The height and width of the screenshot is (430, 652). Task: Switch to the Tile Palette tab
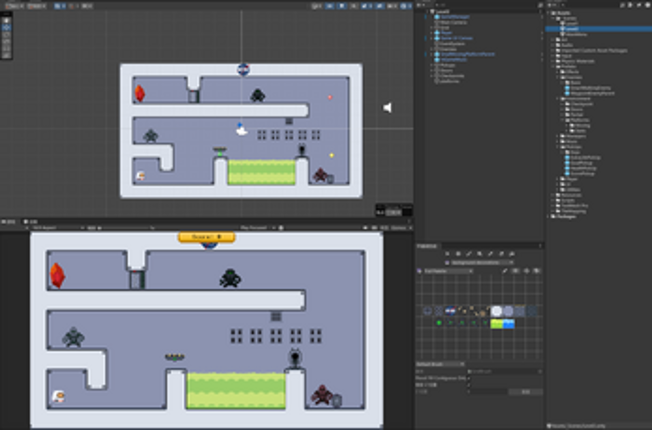point(427,246)
